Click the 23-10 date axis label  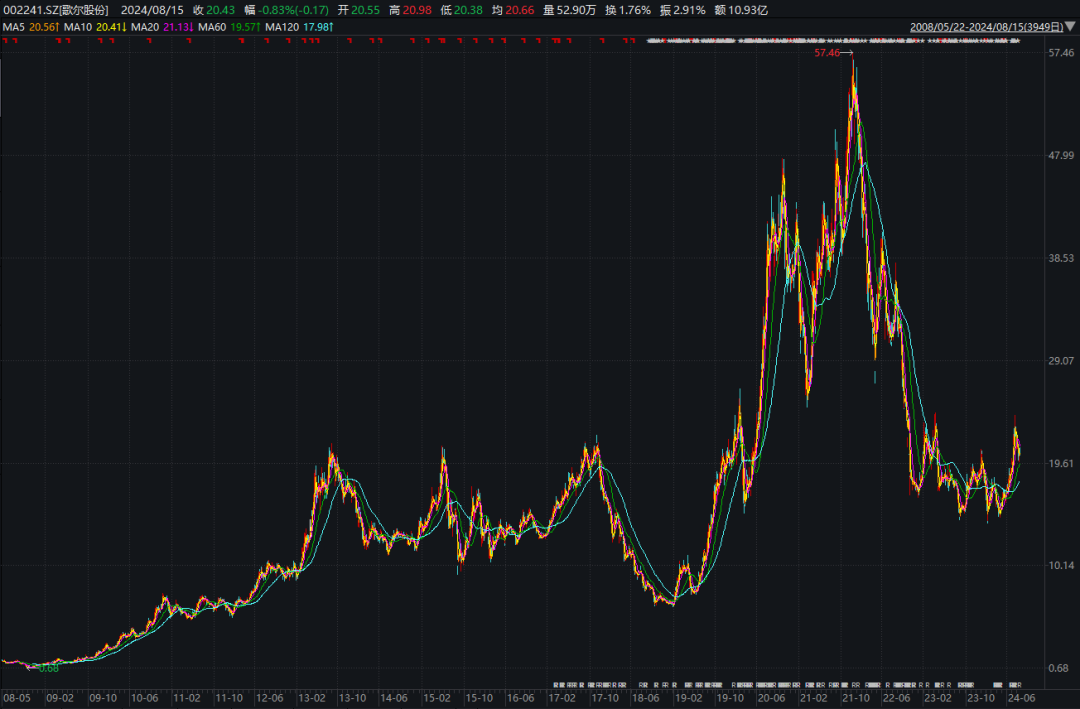[980, 698]
